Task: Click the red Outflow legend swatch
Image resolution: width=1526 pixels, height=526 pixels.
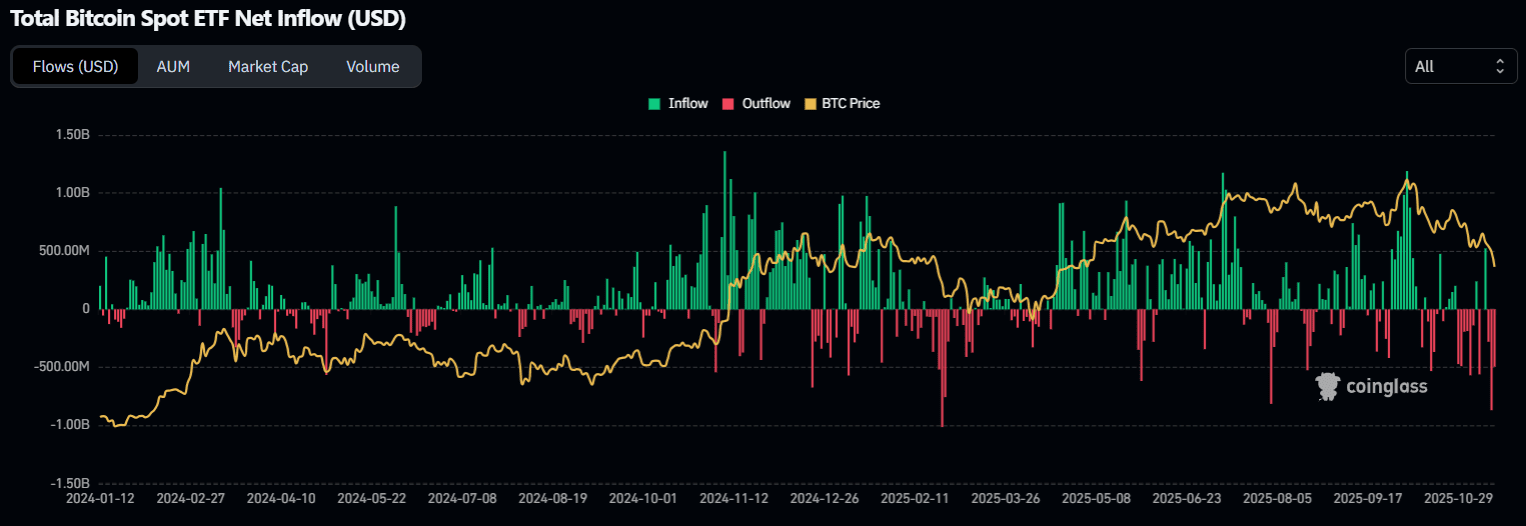Action: [x=729, y=103]
